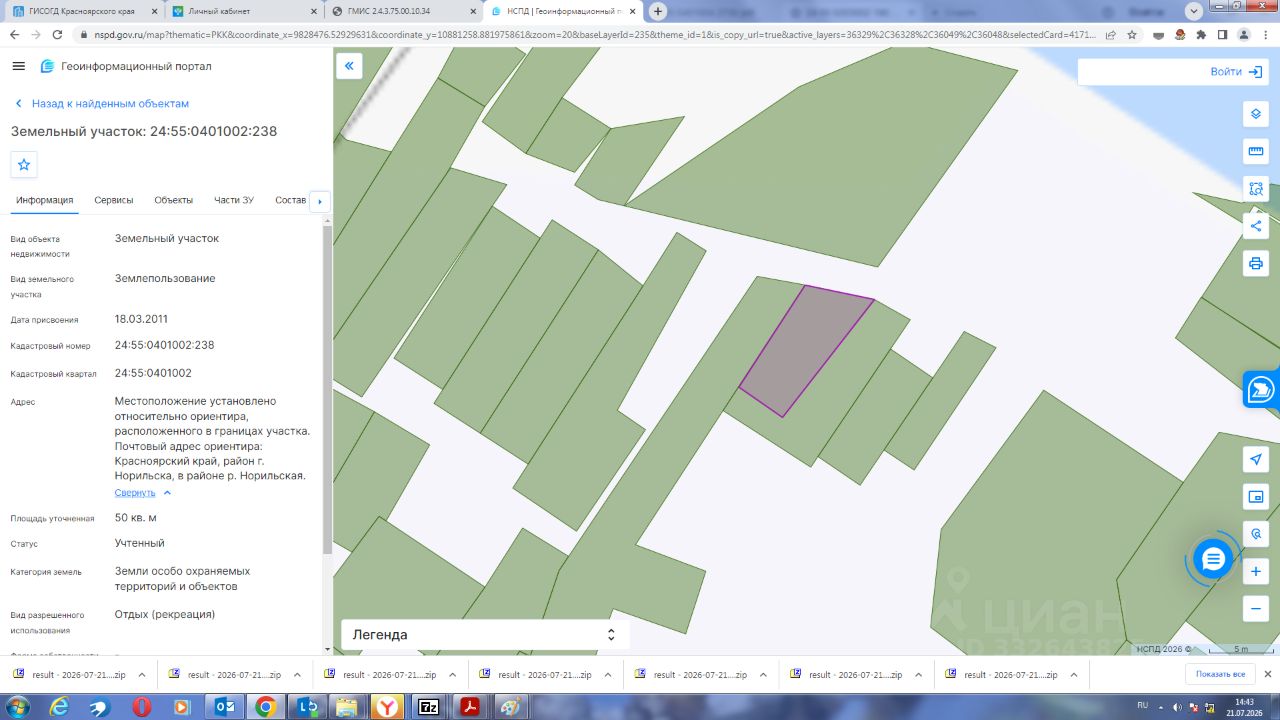This screenshot has width=1280, height=720.
Task: Click the Геоинформационный портал logo
Action: pos(126,66)
